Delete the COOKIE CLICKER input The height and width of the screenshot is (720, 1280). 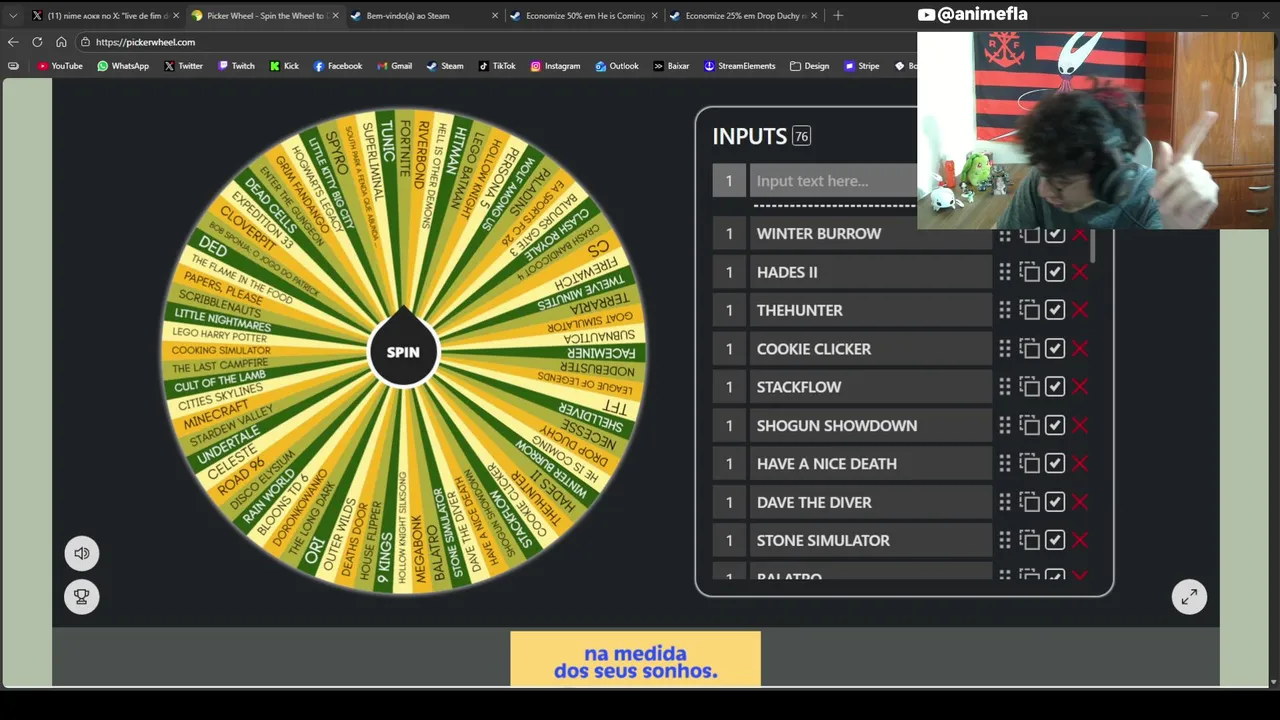(1080, 349)
